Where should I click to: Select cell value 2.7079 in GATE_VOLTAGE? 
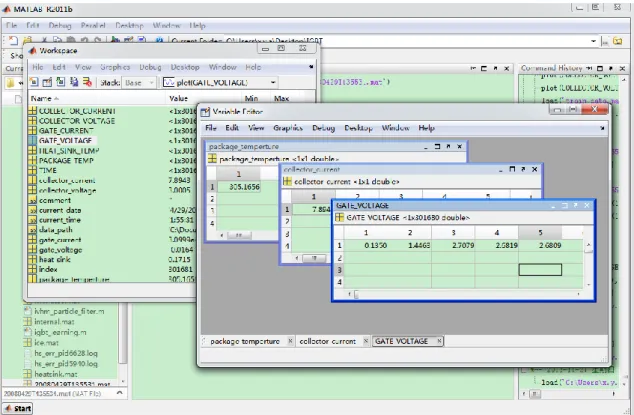[x=453, y=245]
